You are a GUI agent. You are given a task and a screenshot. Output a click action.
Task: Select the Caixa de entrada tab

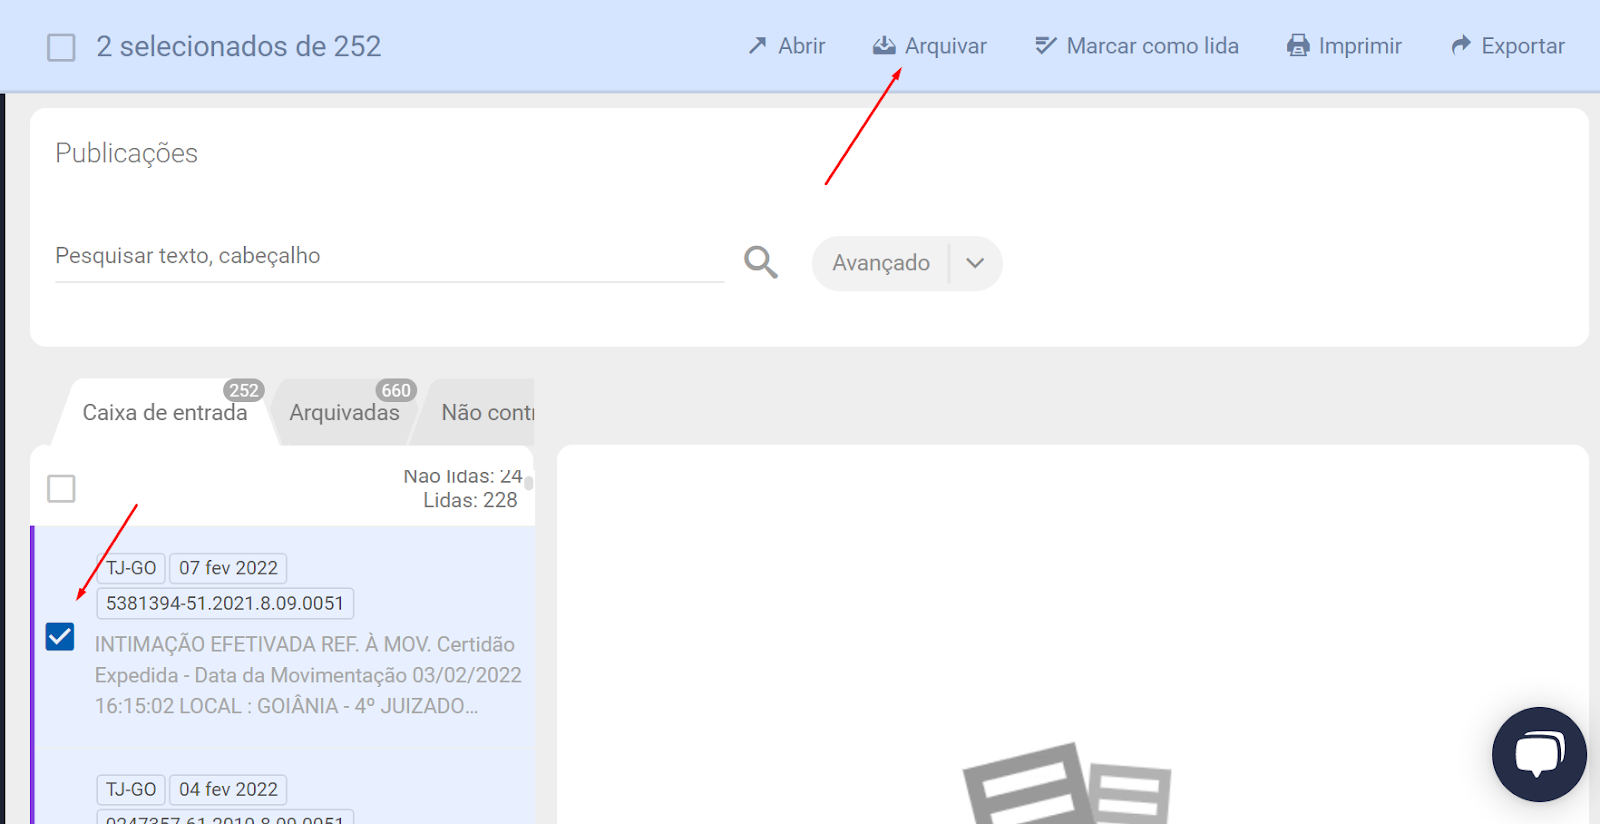point(164,413)
